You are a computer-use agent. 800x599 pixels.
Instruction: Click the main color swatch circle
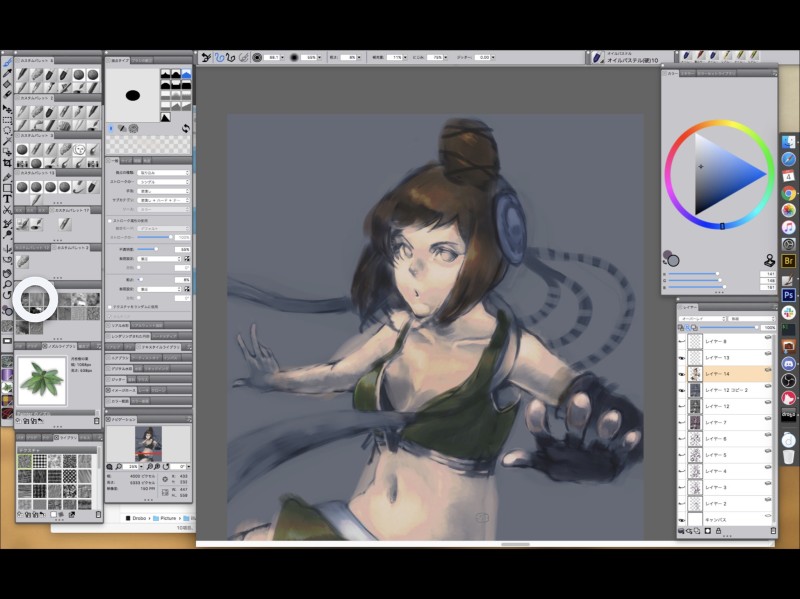[x=673, y=261]
